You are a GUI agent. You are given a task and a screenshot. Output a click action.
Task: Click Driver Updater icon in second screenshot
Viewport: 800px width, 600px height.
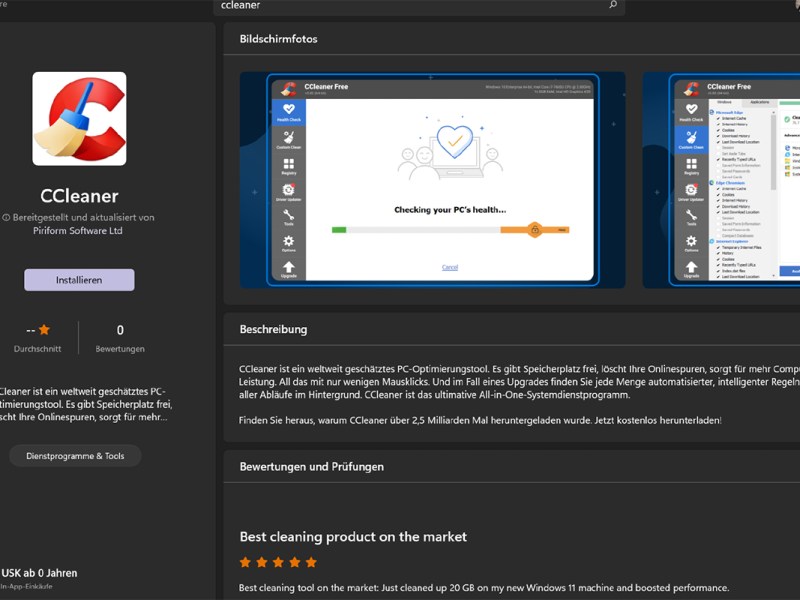click(x=691, y=192)
